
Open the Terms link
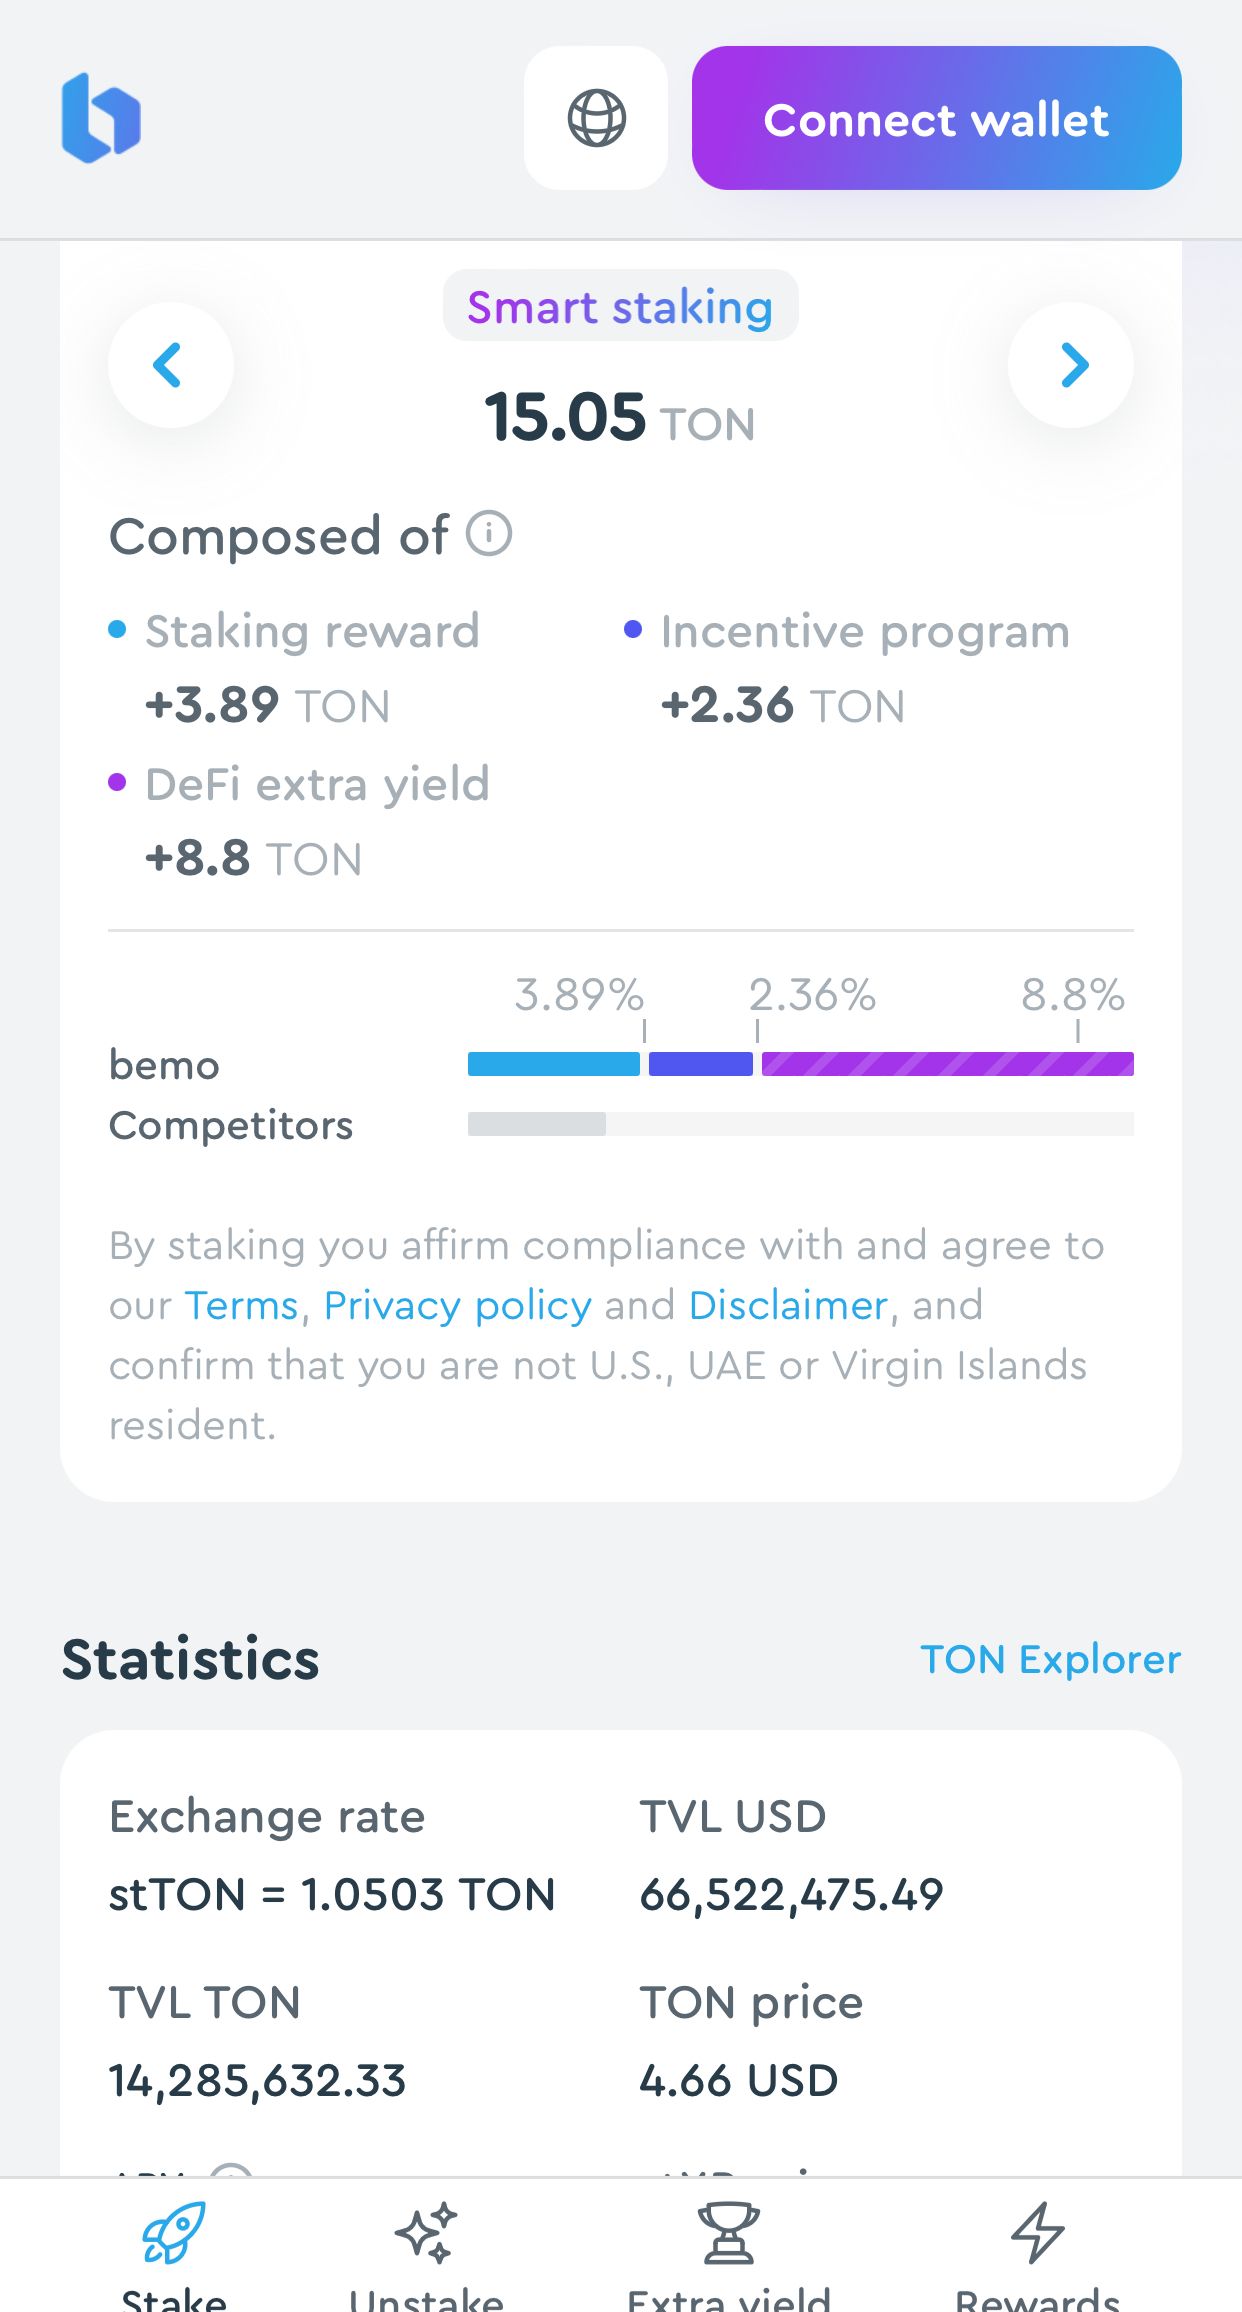pos(242,1305)
